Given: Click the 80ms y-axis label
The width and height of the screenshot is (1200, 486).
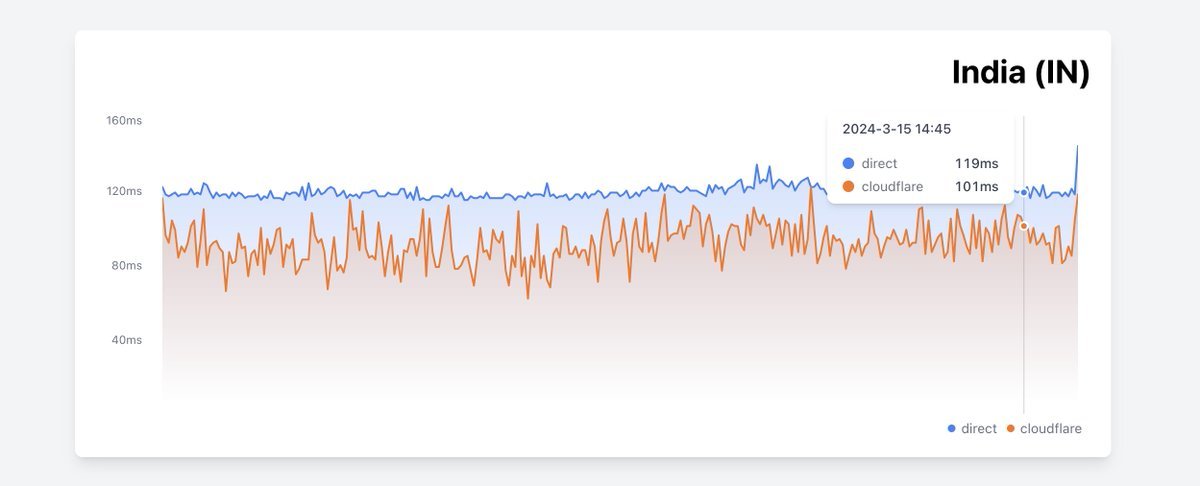Looking at the screenshot, I should point(126,266).
